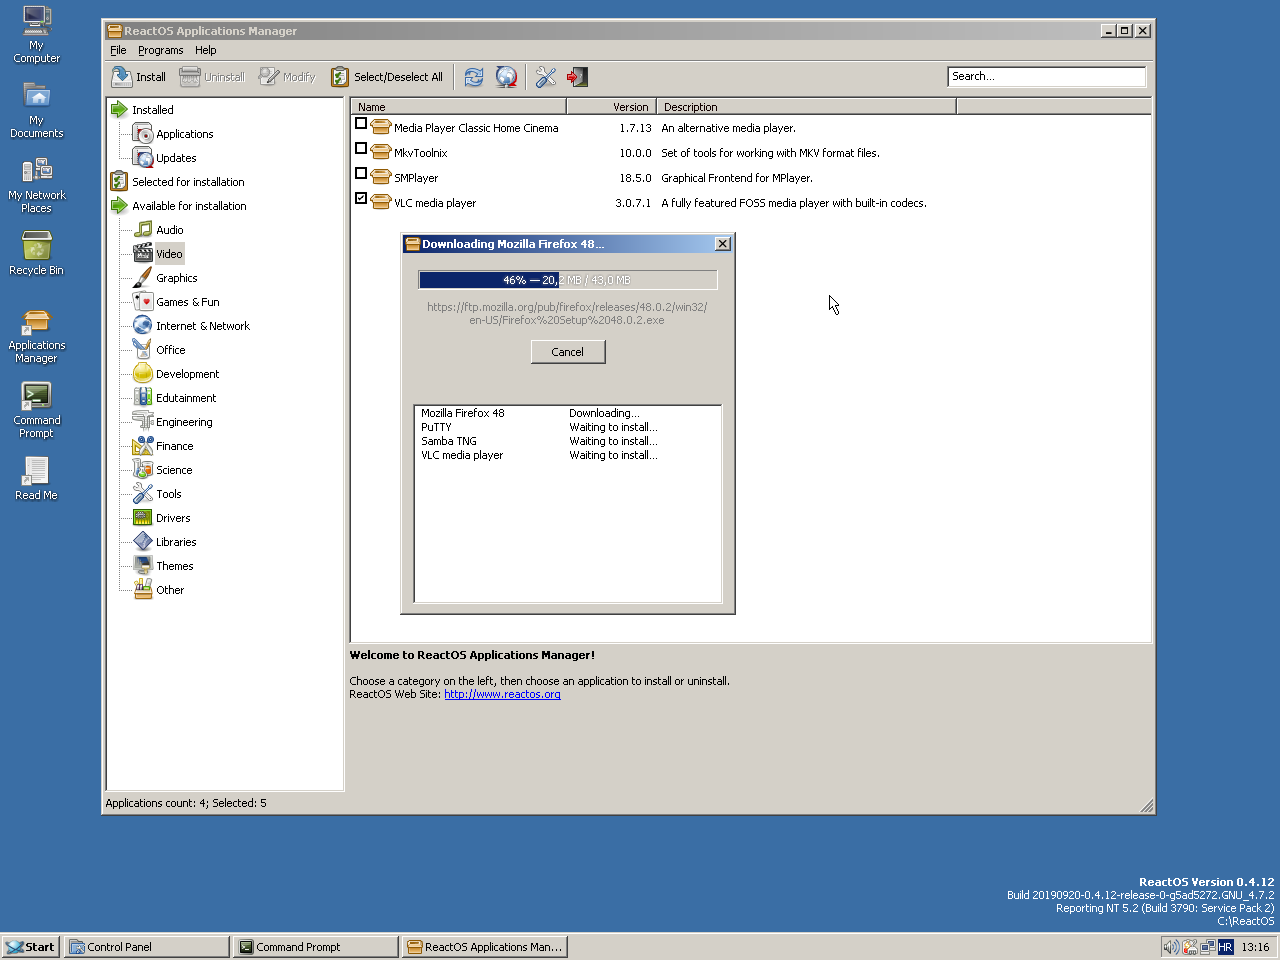Screen dimensions: 1280x960
Task: Open the Games & Fun category
Action: click(x=187, y=302)
